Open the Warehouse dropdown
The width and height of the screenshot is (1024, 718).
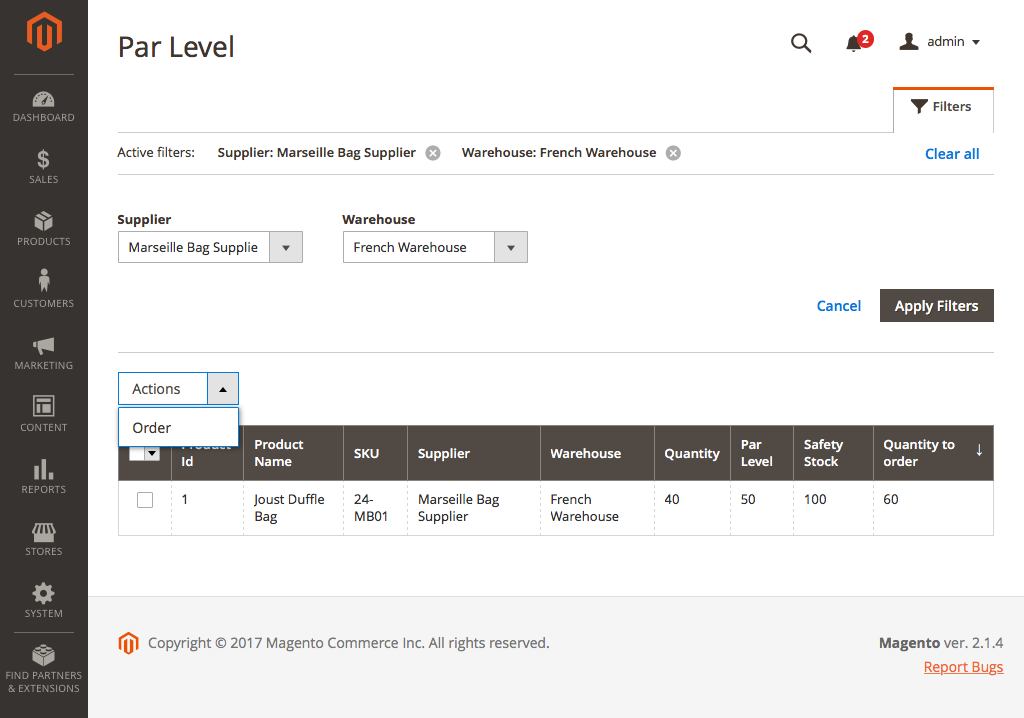[x=435, y=248]
